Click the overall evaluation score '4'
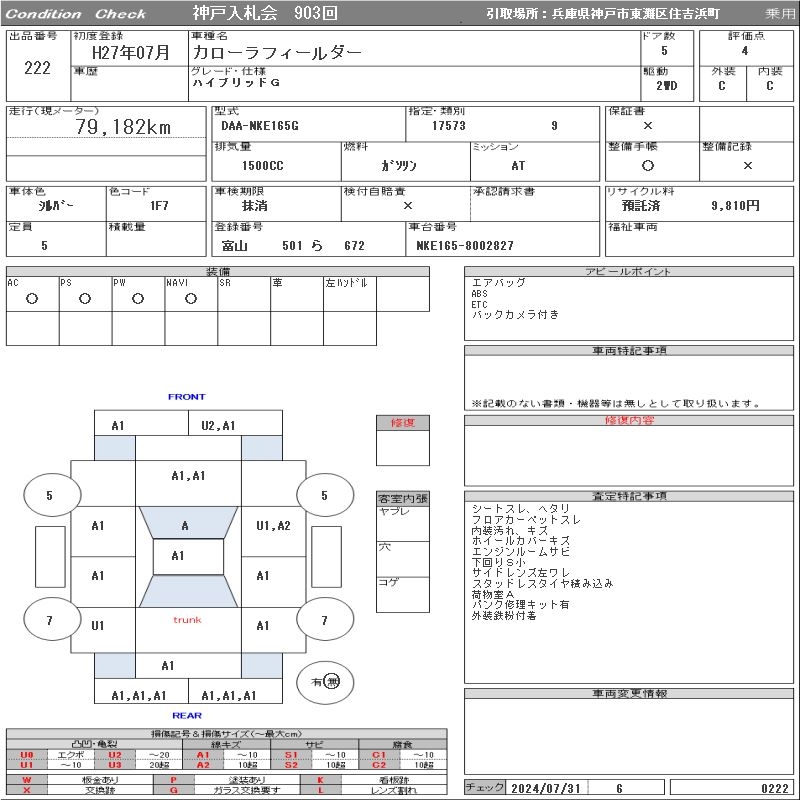The height and width of the screenshot is (800, 800). click(x=745, y=51)
